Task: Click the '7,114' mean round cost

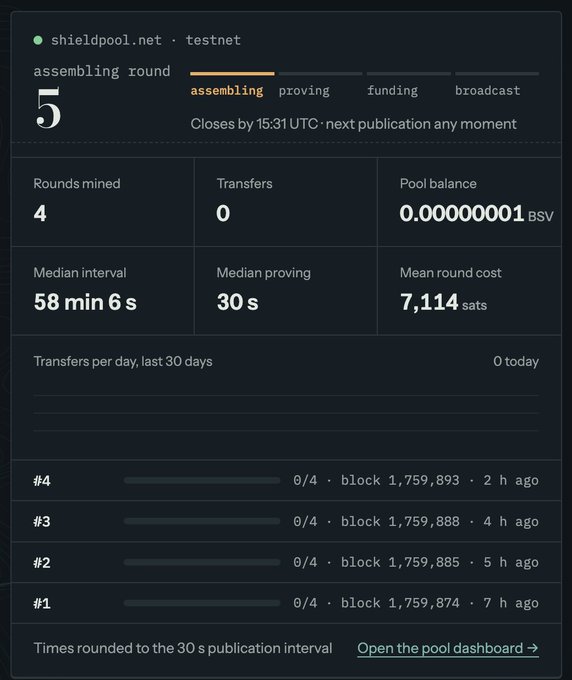Action: click(x=429, y=302)
